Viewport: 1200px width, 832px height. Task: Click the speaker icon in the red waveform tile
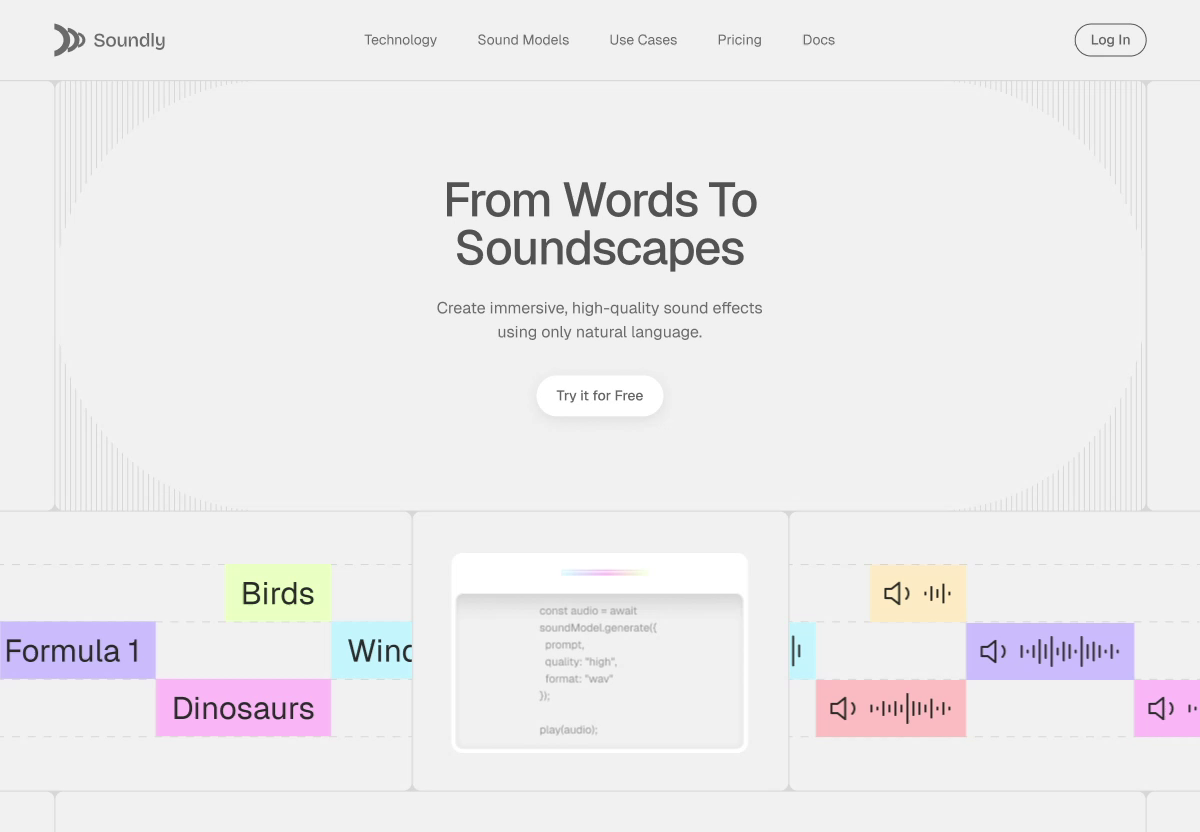pyautogui.click(x=843, y=709)
